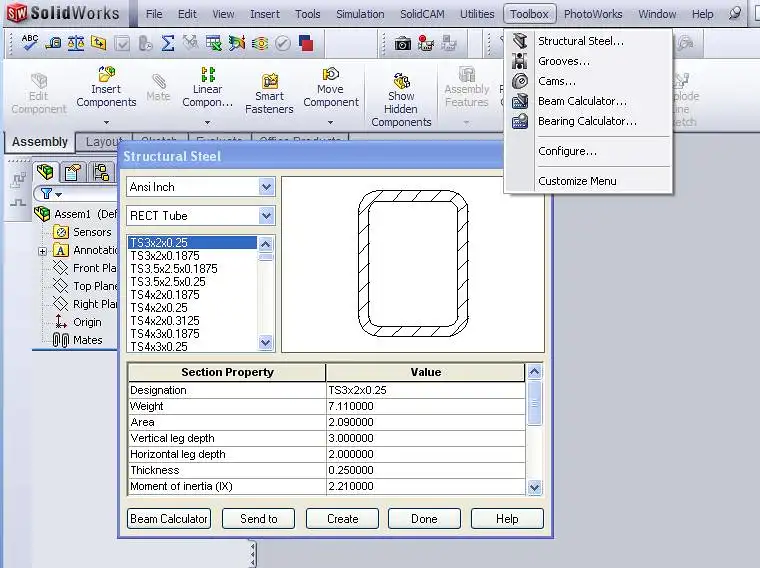This screenshot has height=568, width=760.
Task: Click the Send to button
Action: click(x=259, y=519)
